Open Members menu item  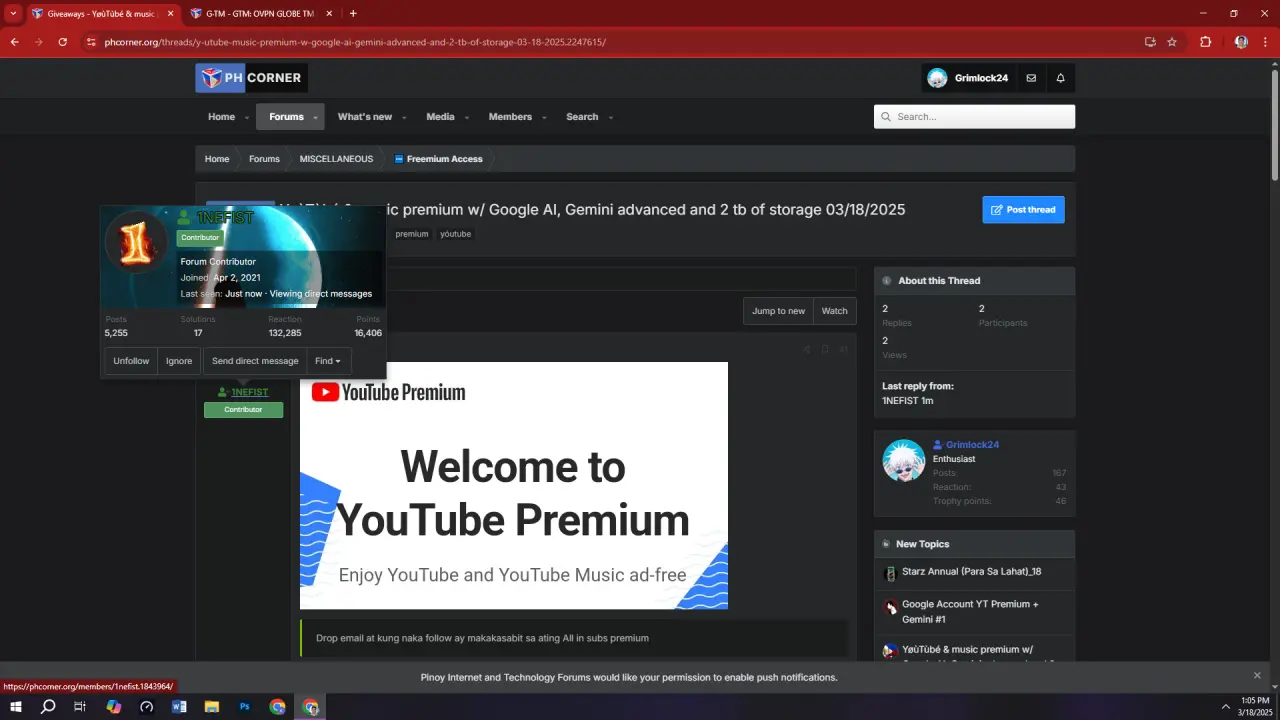[510, 117]
